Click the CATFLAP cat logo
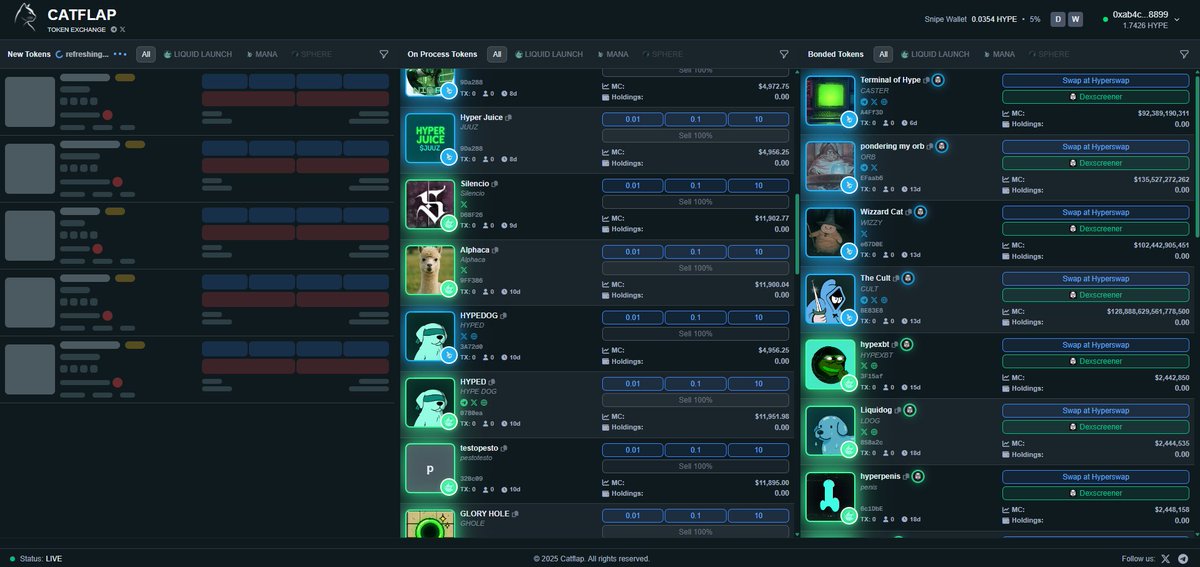This screenshot has width=1200, height=567. [x=25, y=17]
